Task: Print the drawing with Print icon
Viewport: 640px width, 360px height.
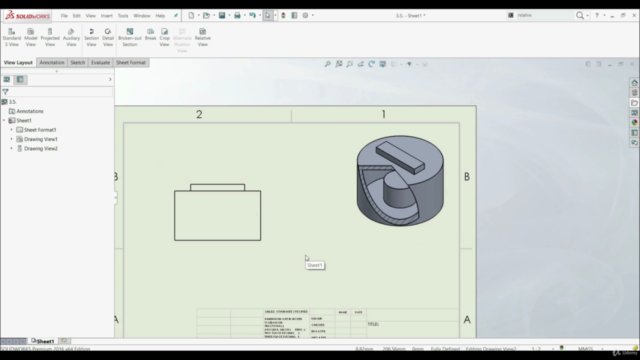Action: (x=237, y=16)
